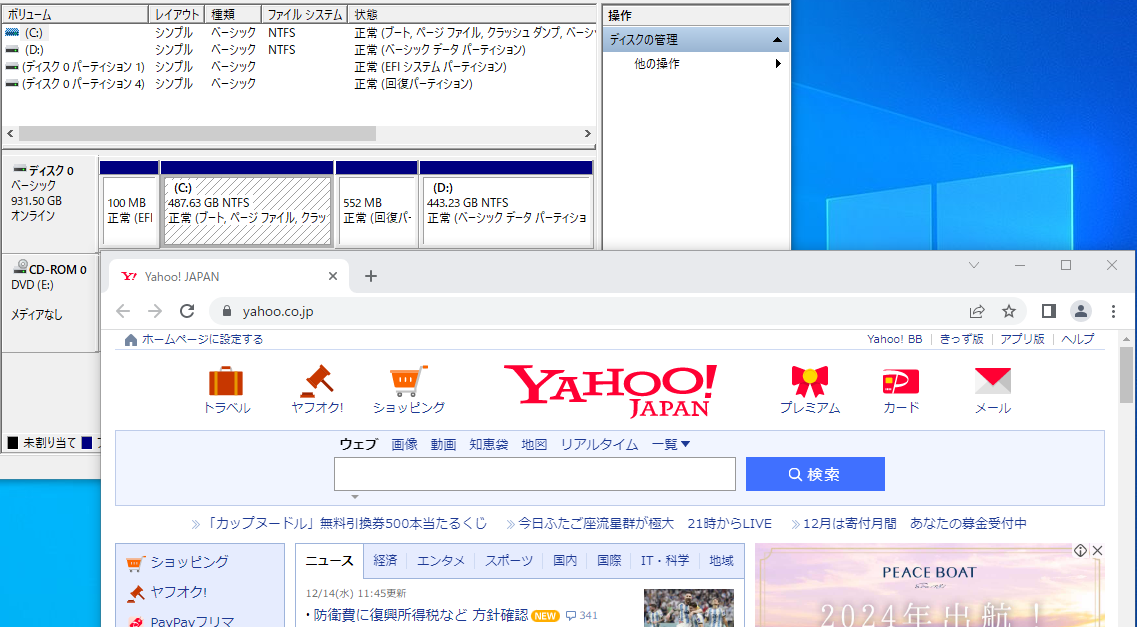The height and width of the screenshot is (627, 1137).
Task: Open the Mail envelope icon
Action: 992,381
